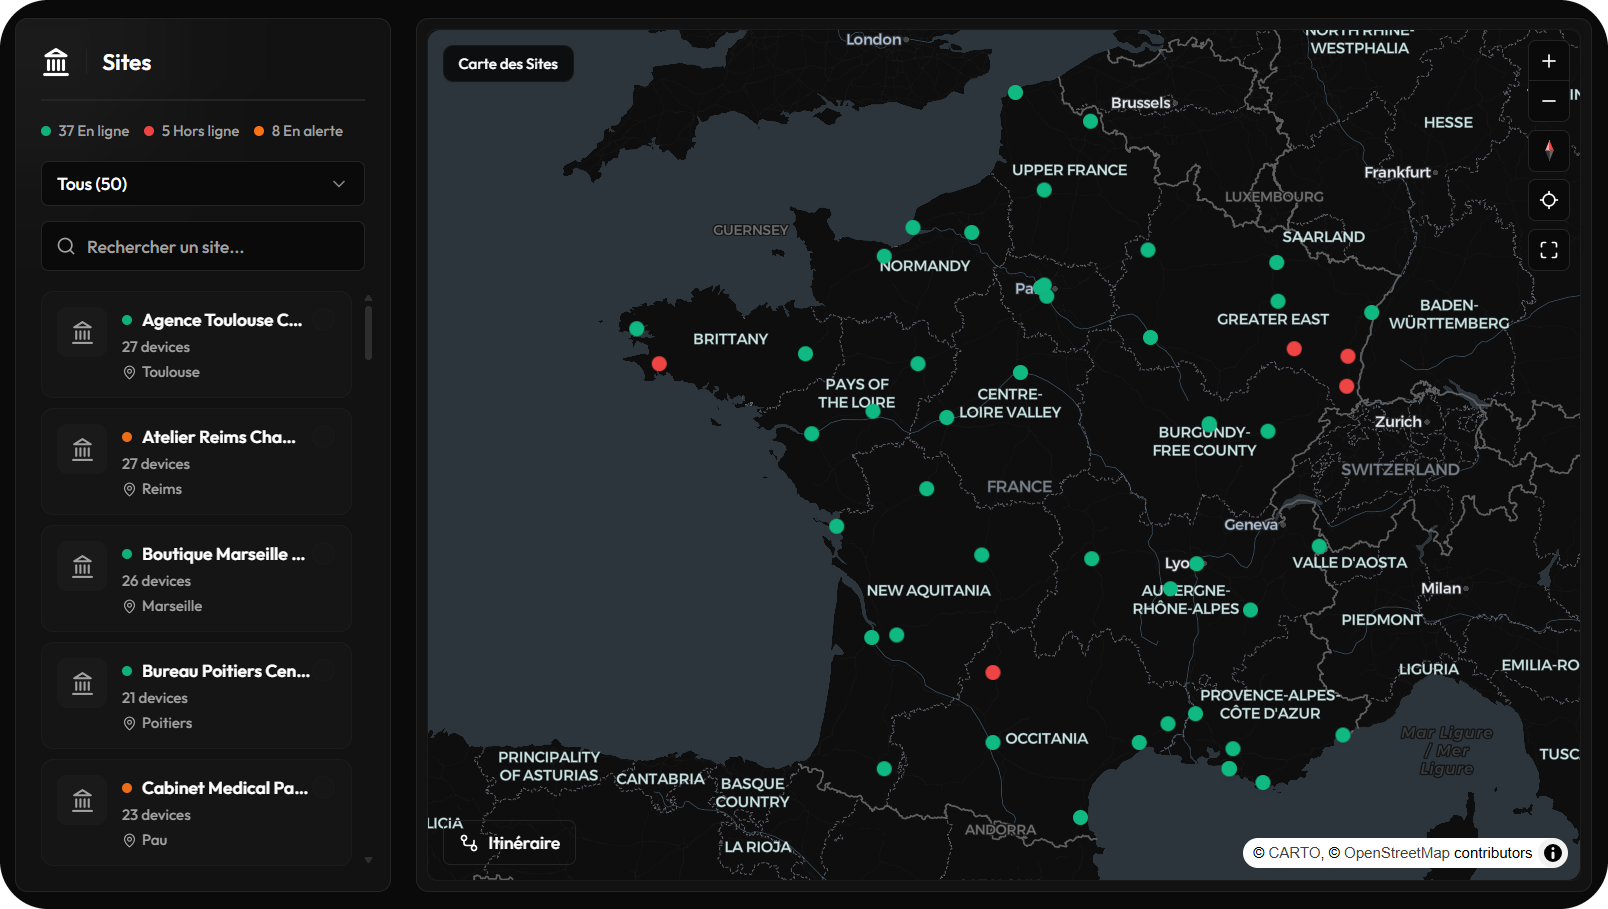The width and height of the screenshot is (1608, 909).
Task: Click the green marker near Brussels
Action: (x=1090, y=121)
